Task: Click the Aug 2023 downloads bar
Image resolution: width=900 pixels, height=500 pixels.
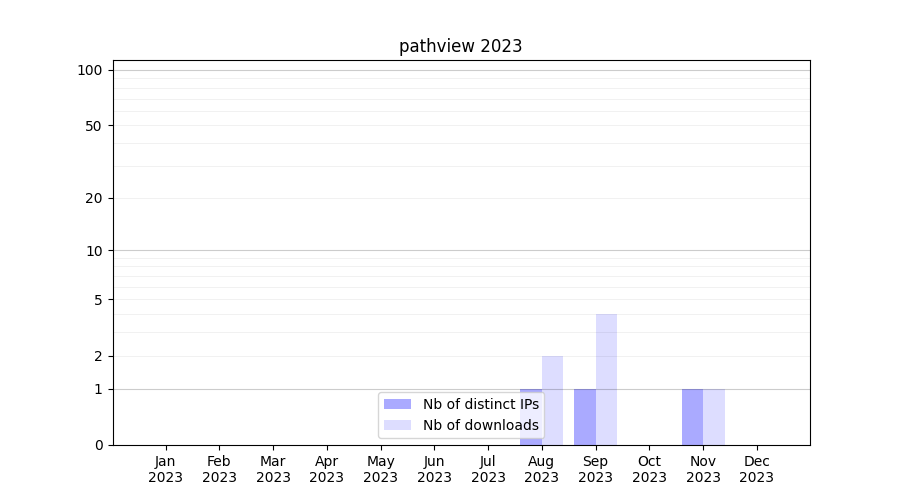Action: (552, 400)
